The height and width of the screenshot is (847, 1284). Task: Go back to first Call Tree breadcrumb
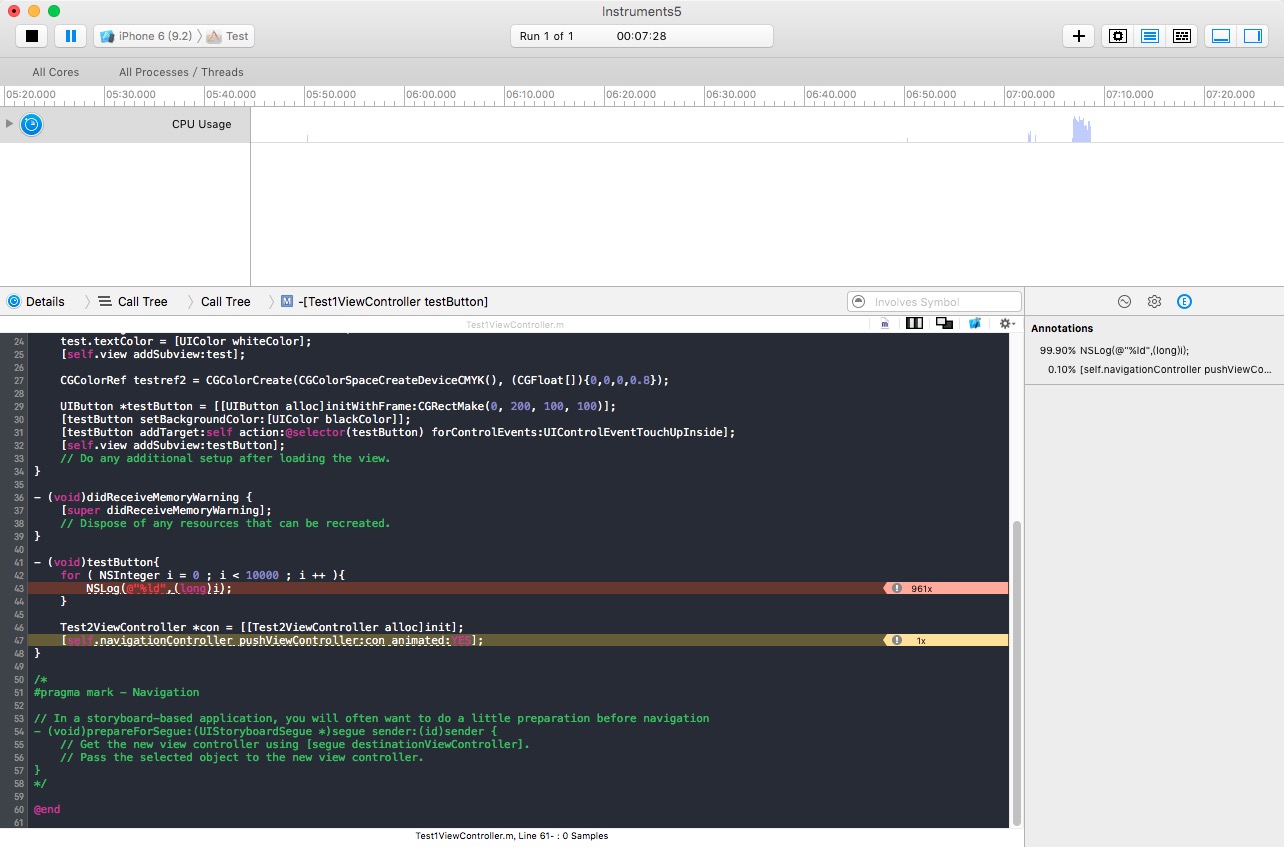[x=142, y=302]
